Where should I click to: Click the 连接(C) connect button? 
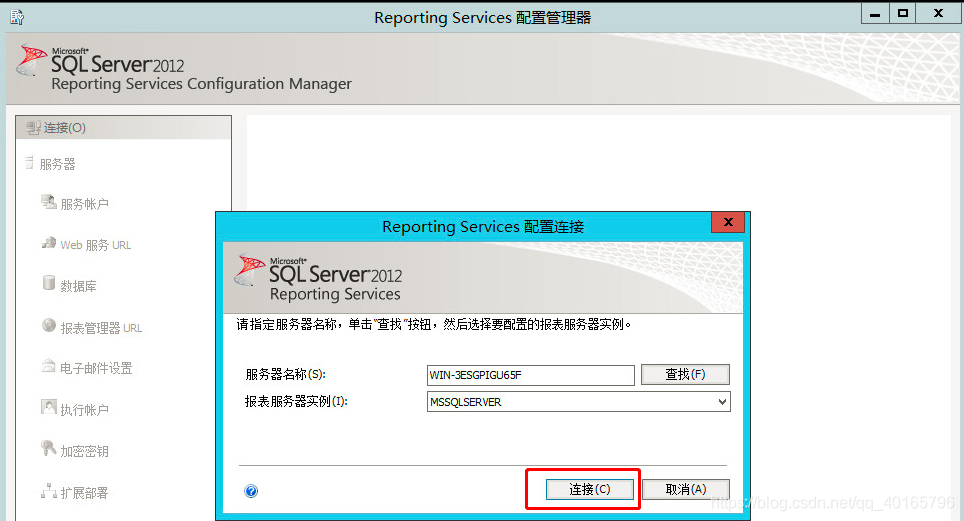[590, 489]
